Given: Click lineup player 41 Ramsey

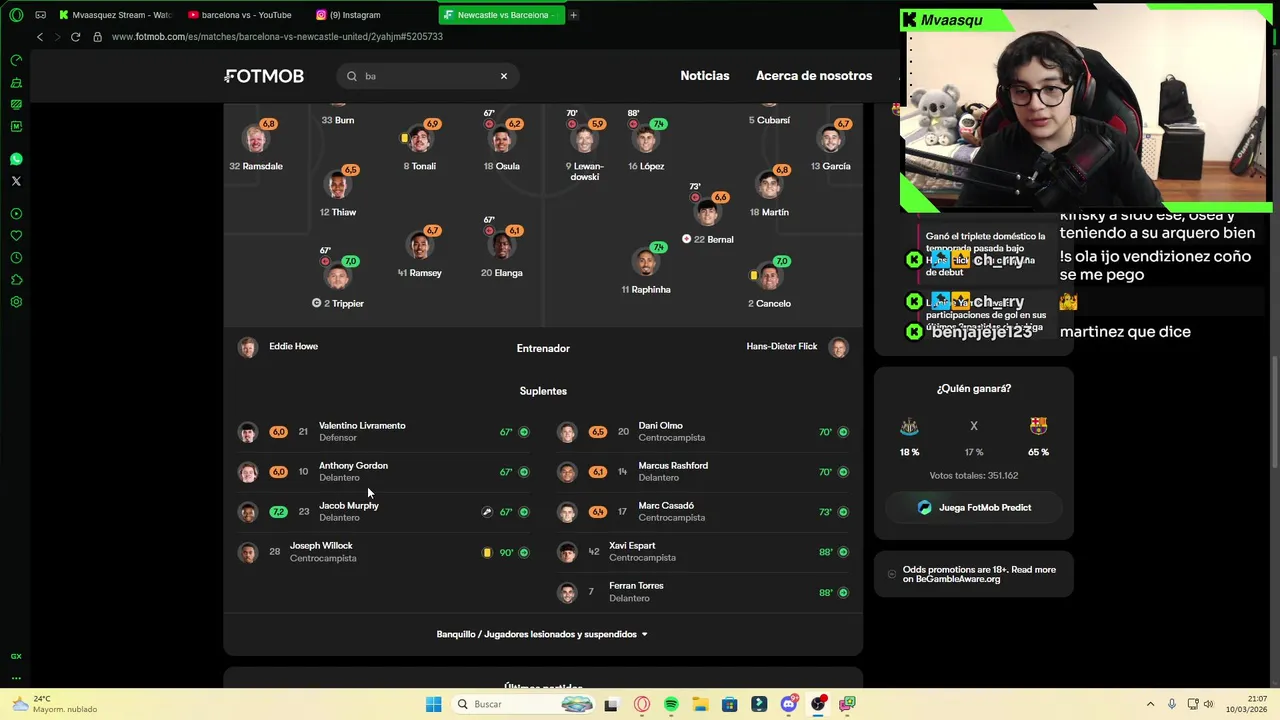Looking at the screenshot, I should pyautogui.click(x=420, y=253).
